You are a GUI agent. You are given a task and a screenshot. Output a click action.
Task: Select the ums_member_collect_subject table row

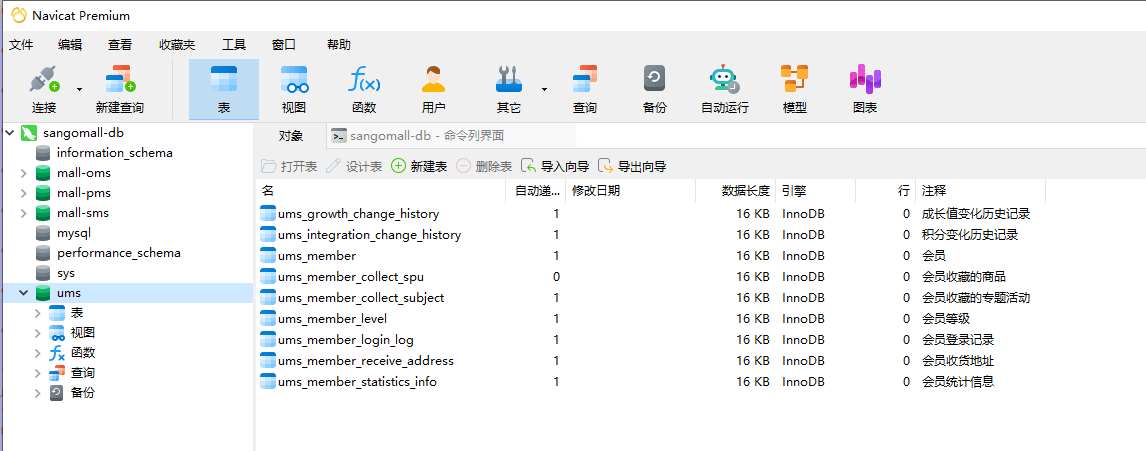[650, 298]
